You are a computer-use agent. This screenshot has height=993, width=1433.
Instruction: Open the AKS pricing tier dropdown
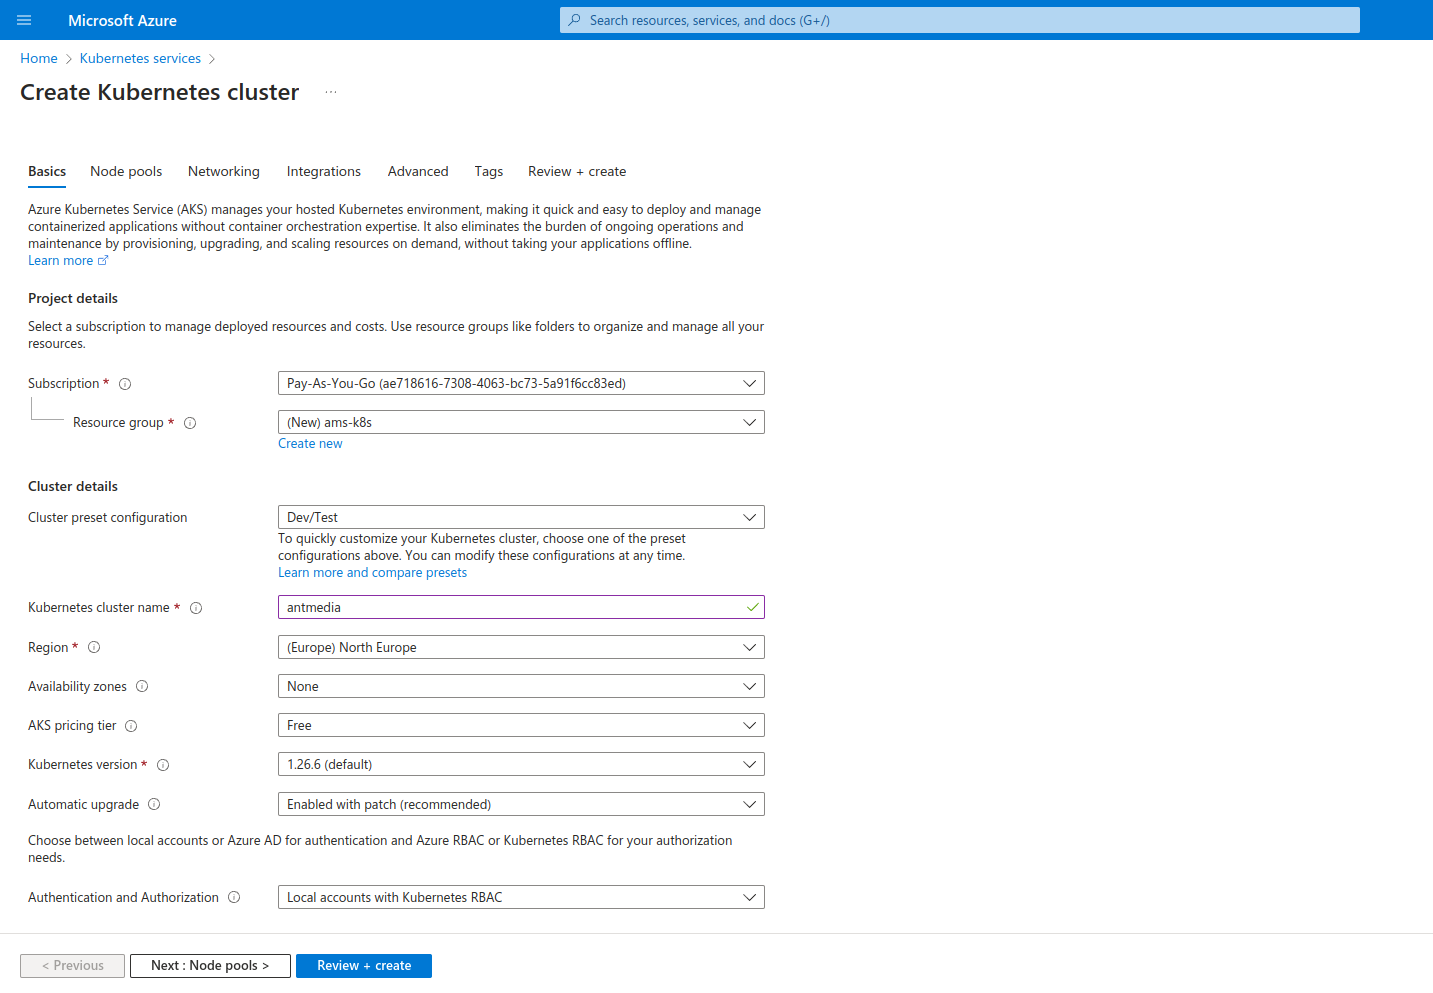point(521,725)
